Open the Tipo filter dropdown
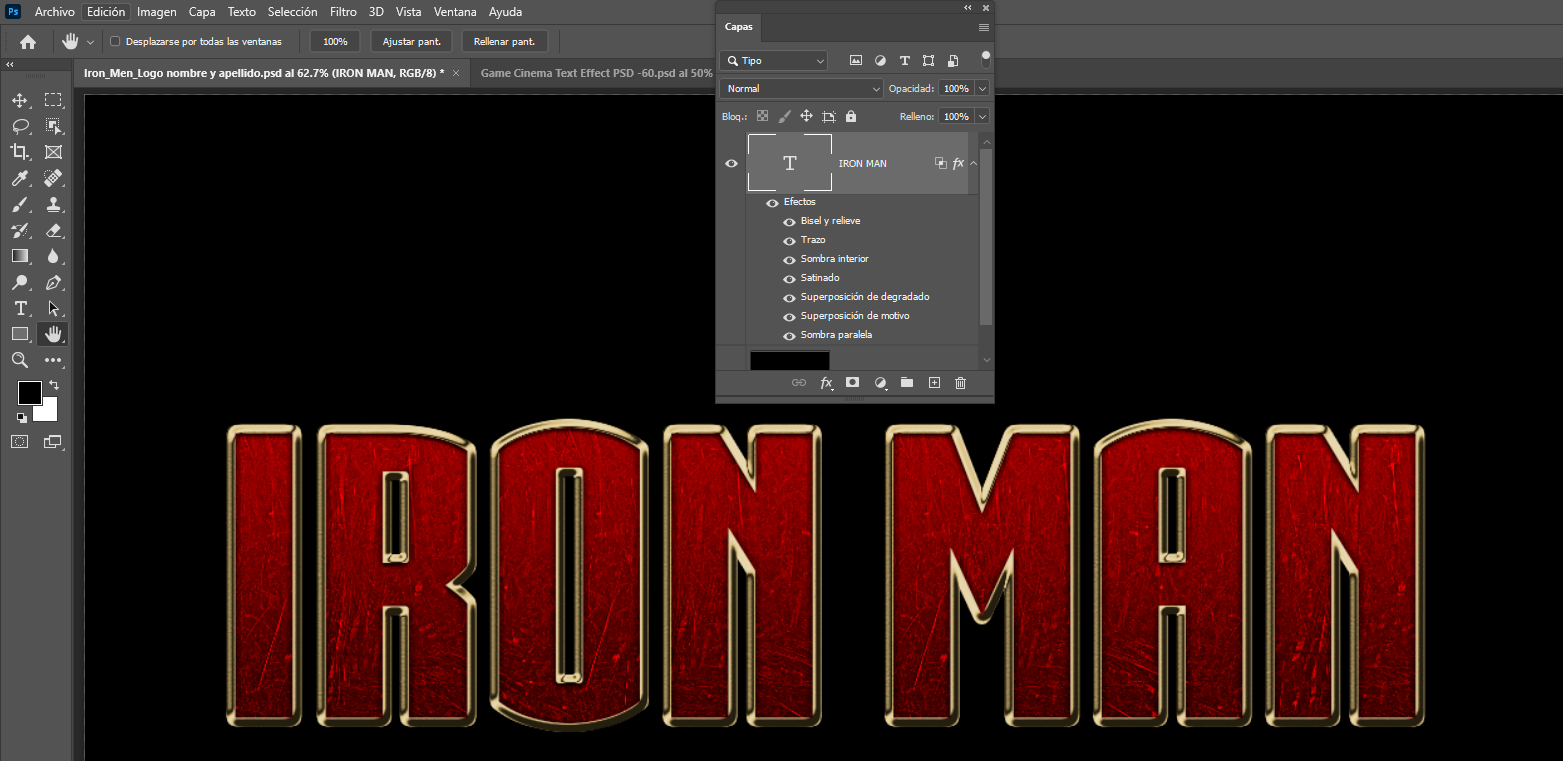The image size is (1563, 761). tap(773, 61)
